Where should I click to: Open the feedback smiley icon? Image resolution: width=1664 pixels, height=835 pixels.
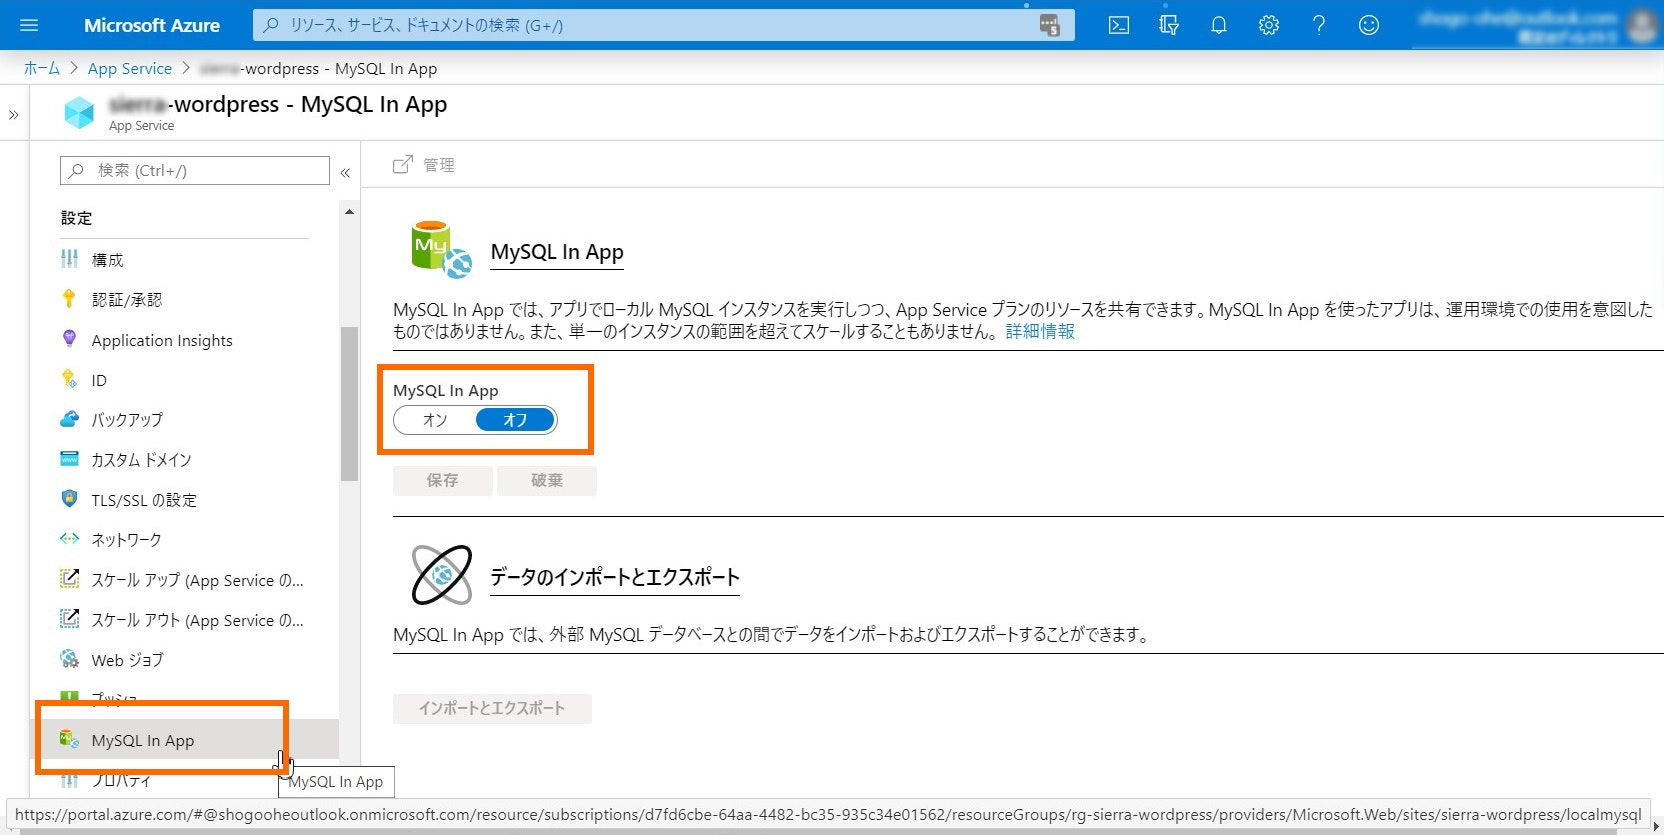1369,25
